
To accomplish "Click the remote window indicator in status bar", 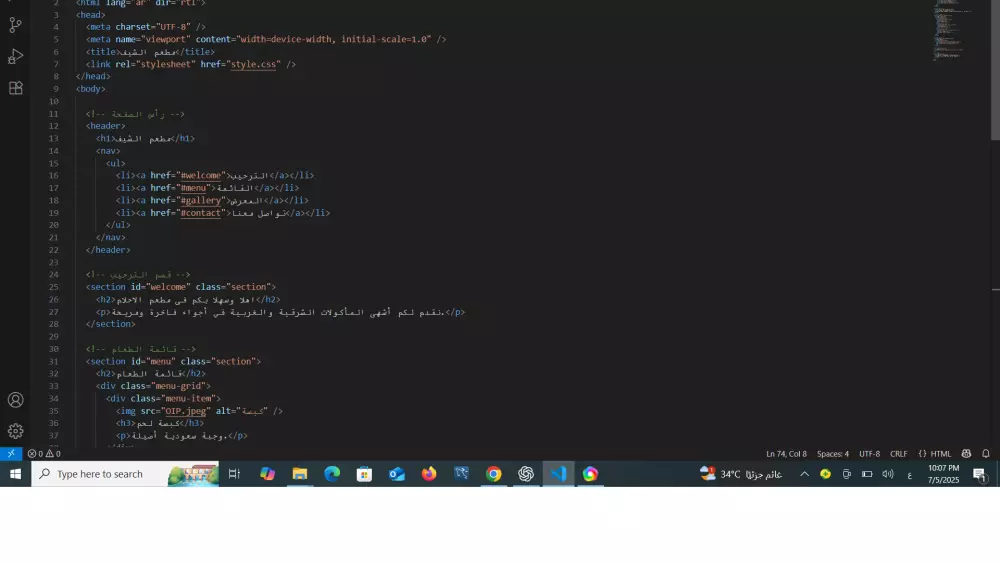I will 11,453.
